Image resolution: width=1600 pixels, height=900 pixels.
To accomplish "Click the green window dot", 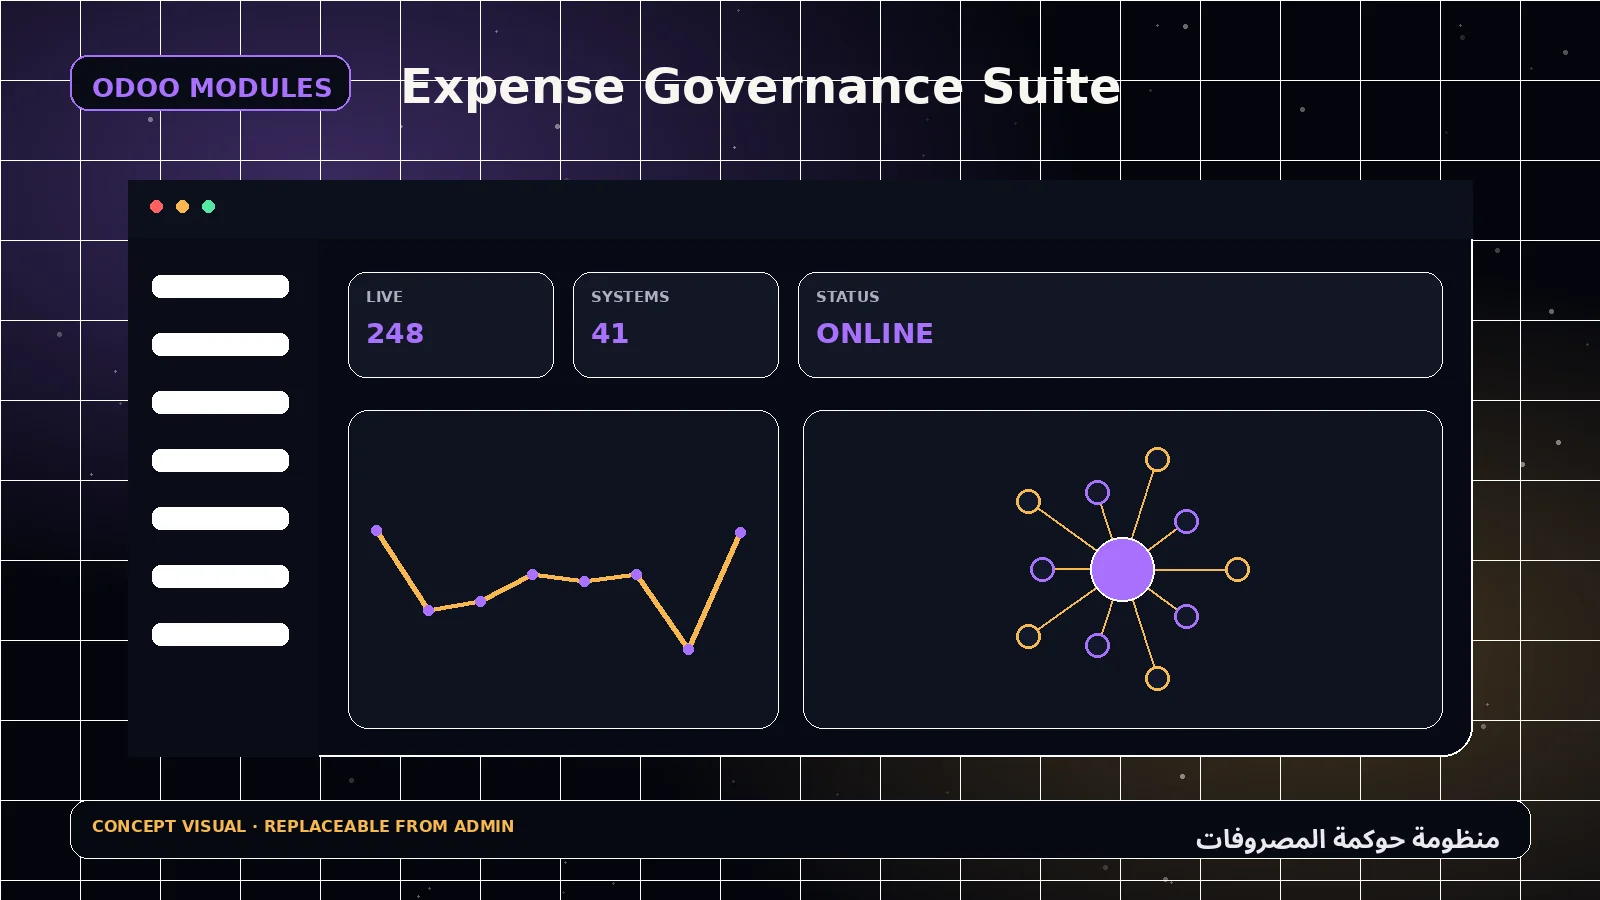I will click(209, 207).
